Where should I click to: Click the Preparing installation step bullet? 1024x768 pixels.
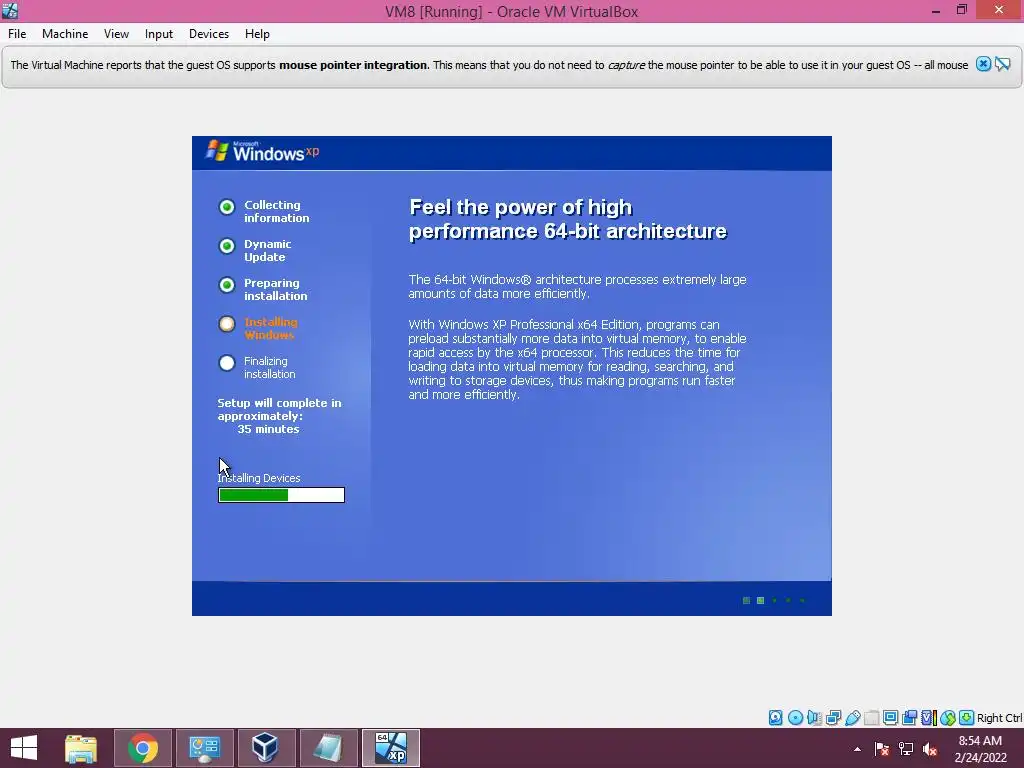click(x=227, y=285)
